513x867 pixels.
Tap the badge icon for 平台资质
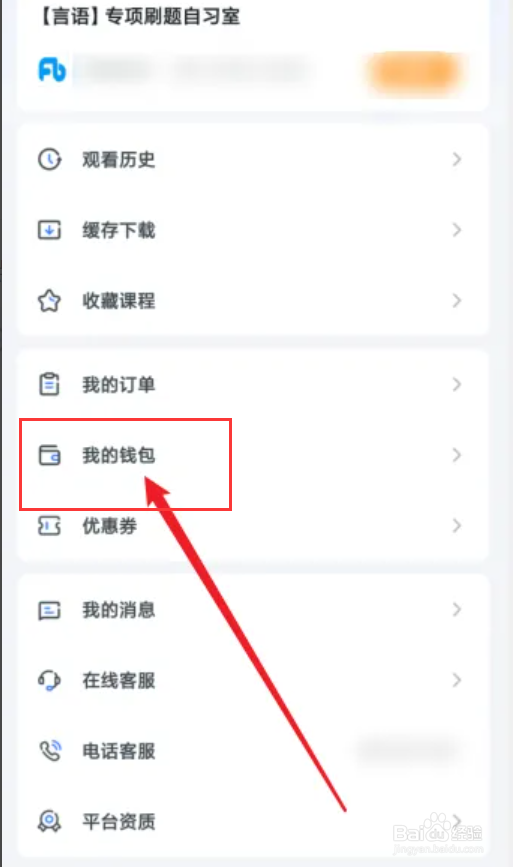[x=49, y=821]
